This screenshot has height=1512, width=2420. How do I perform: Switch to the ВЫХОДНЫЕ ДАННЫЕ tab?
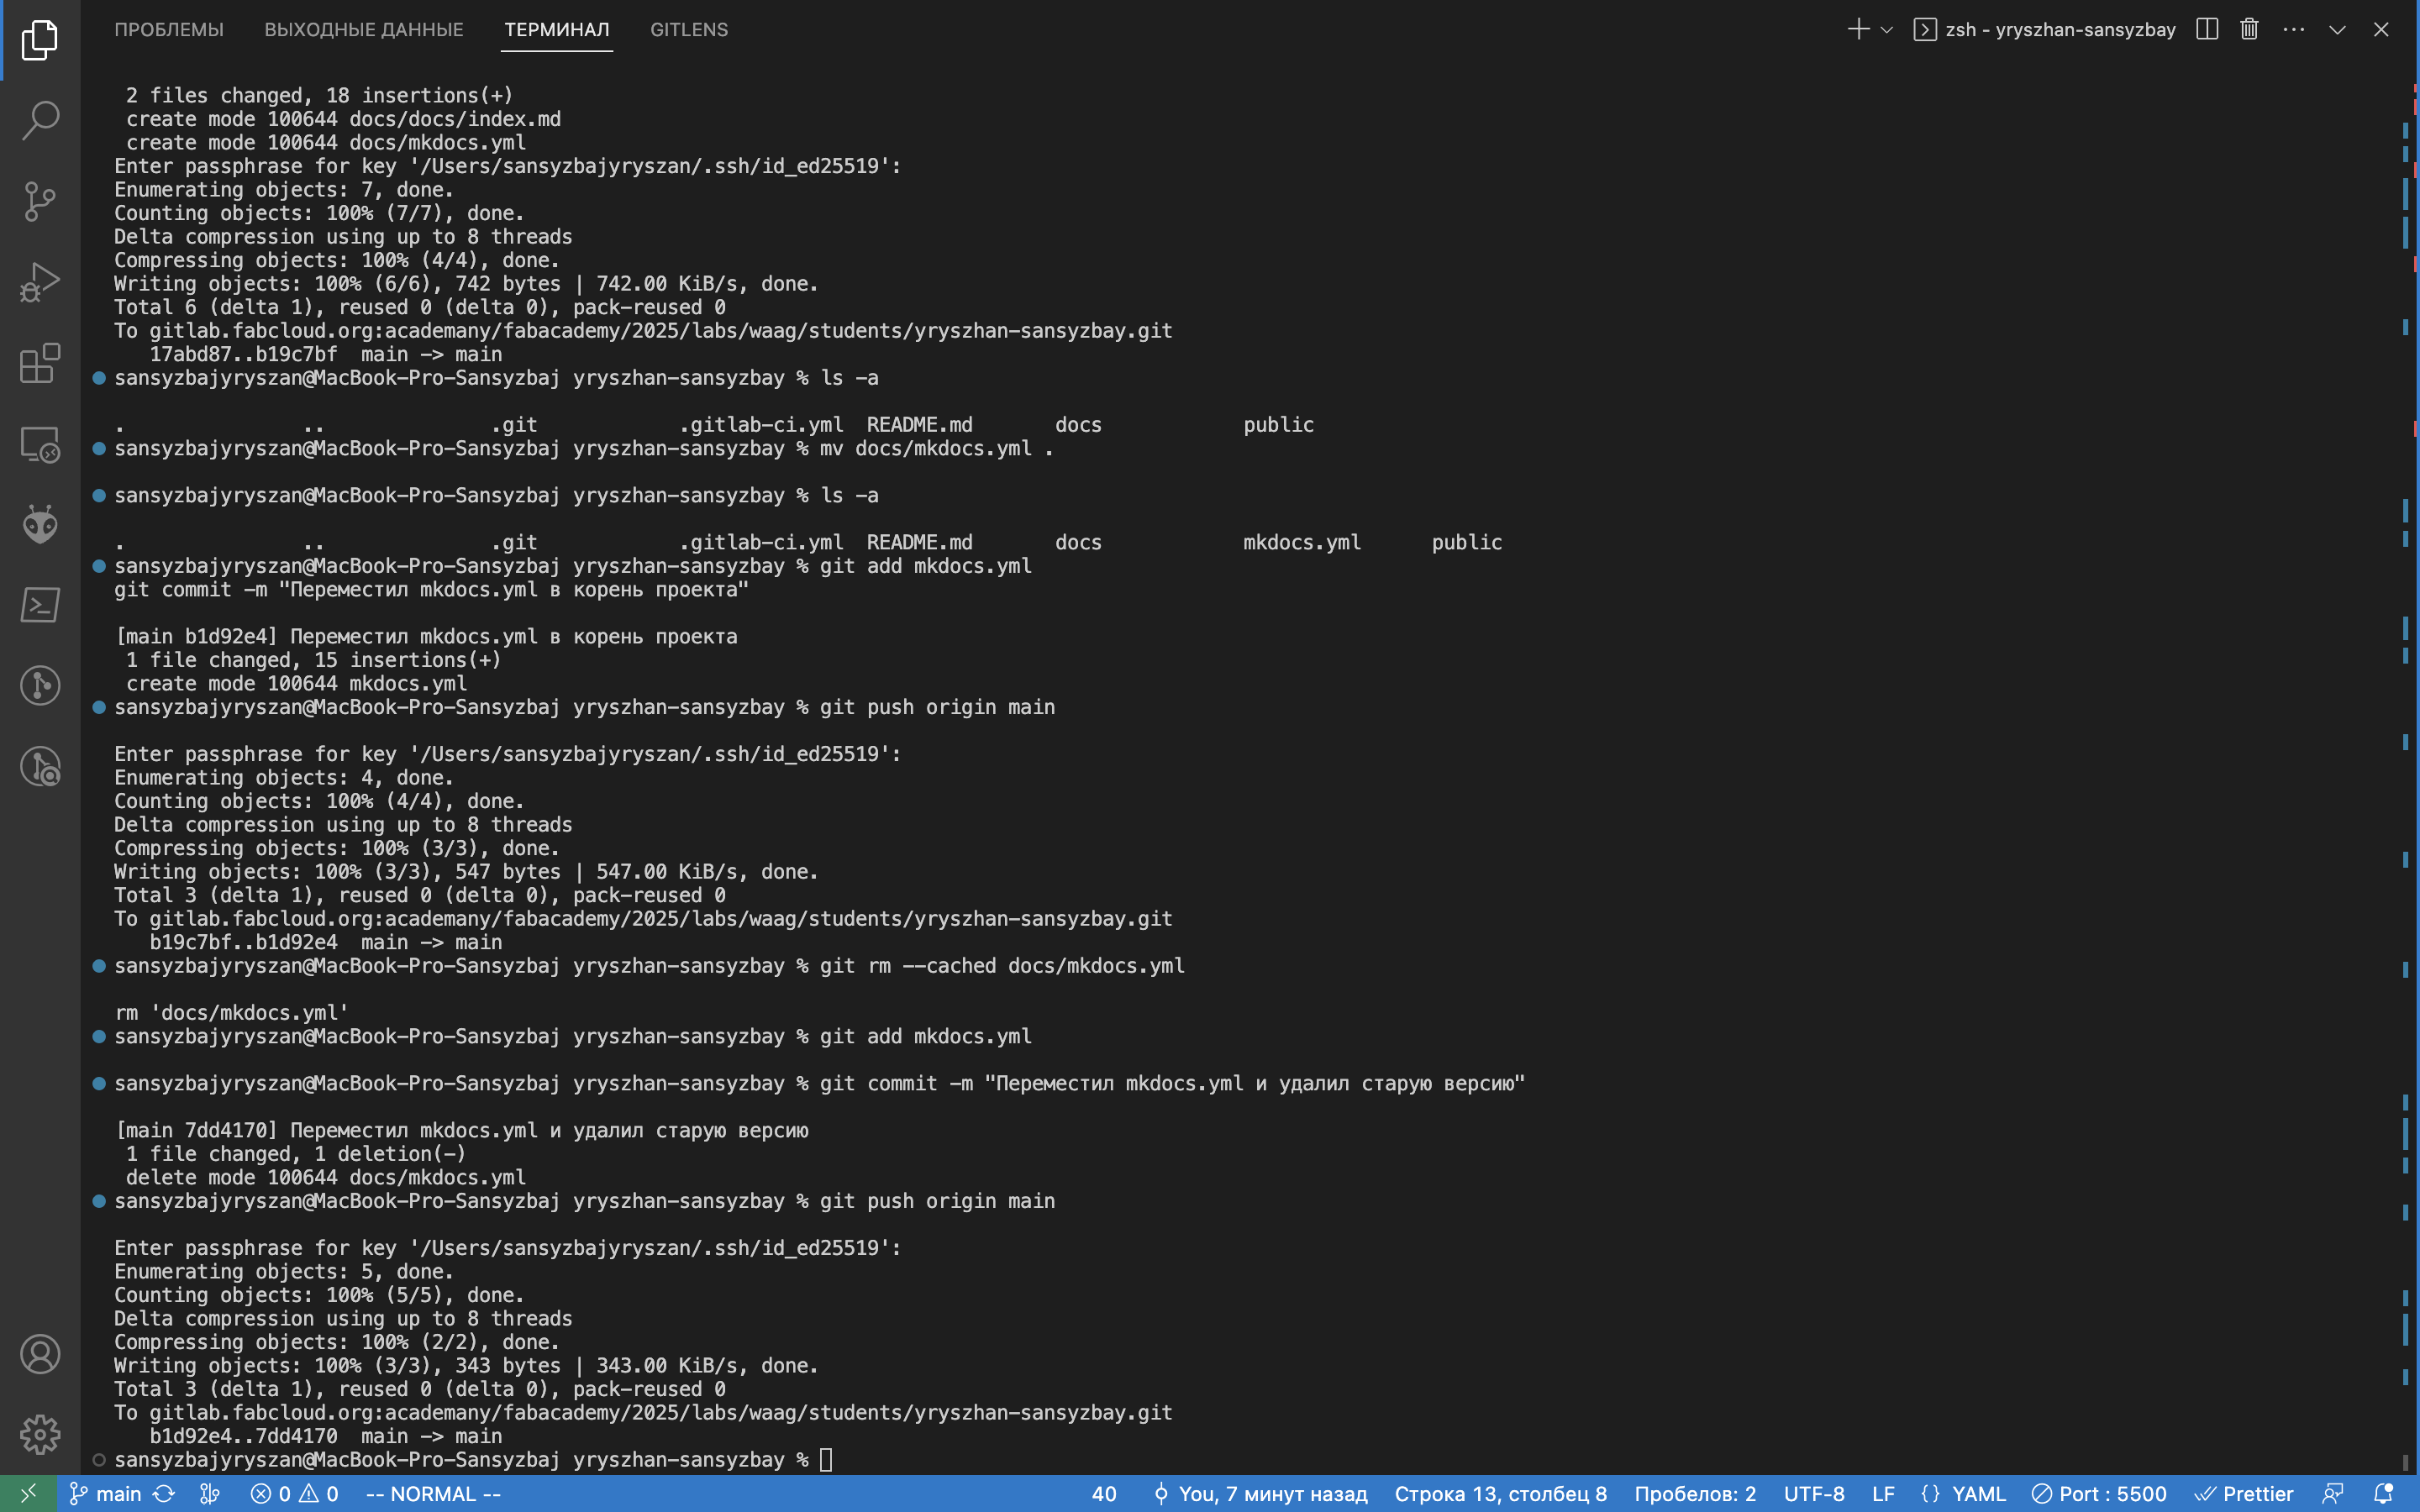click(x=364, y=29)
